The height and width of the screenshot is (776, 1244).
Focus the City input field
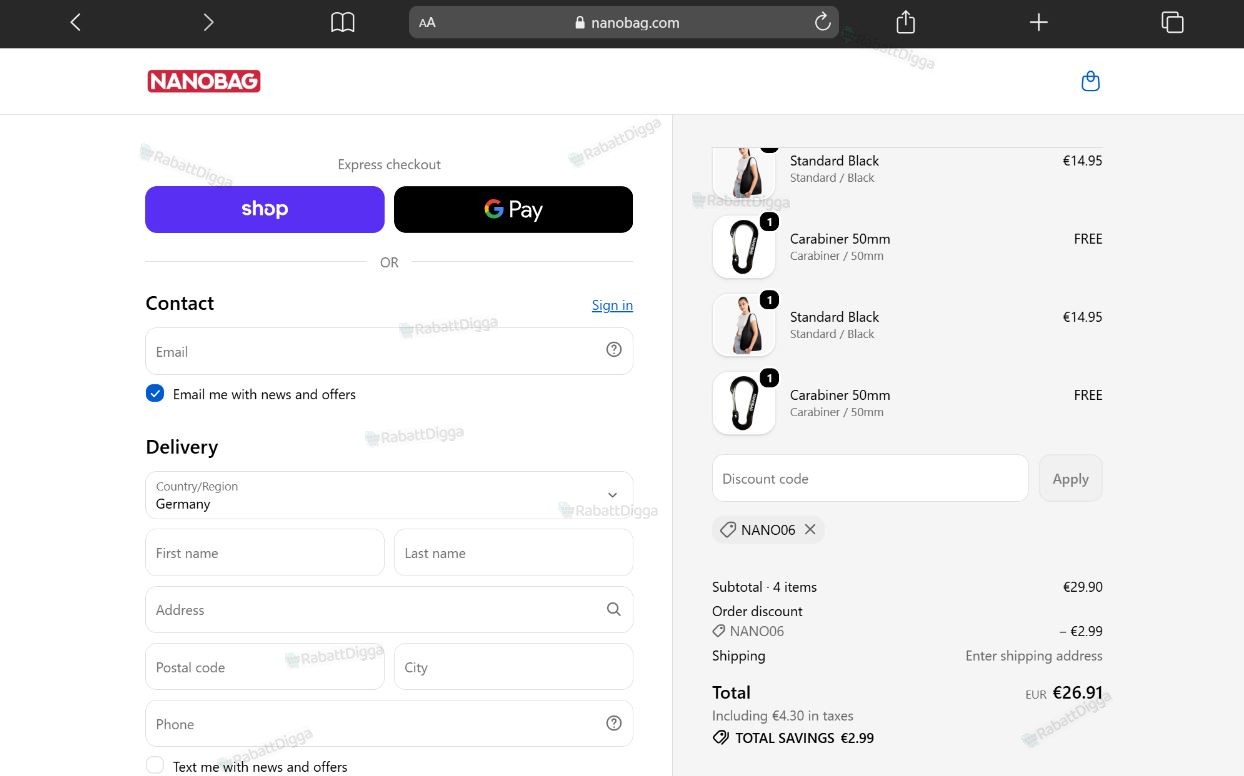513,666
